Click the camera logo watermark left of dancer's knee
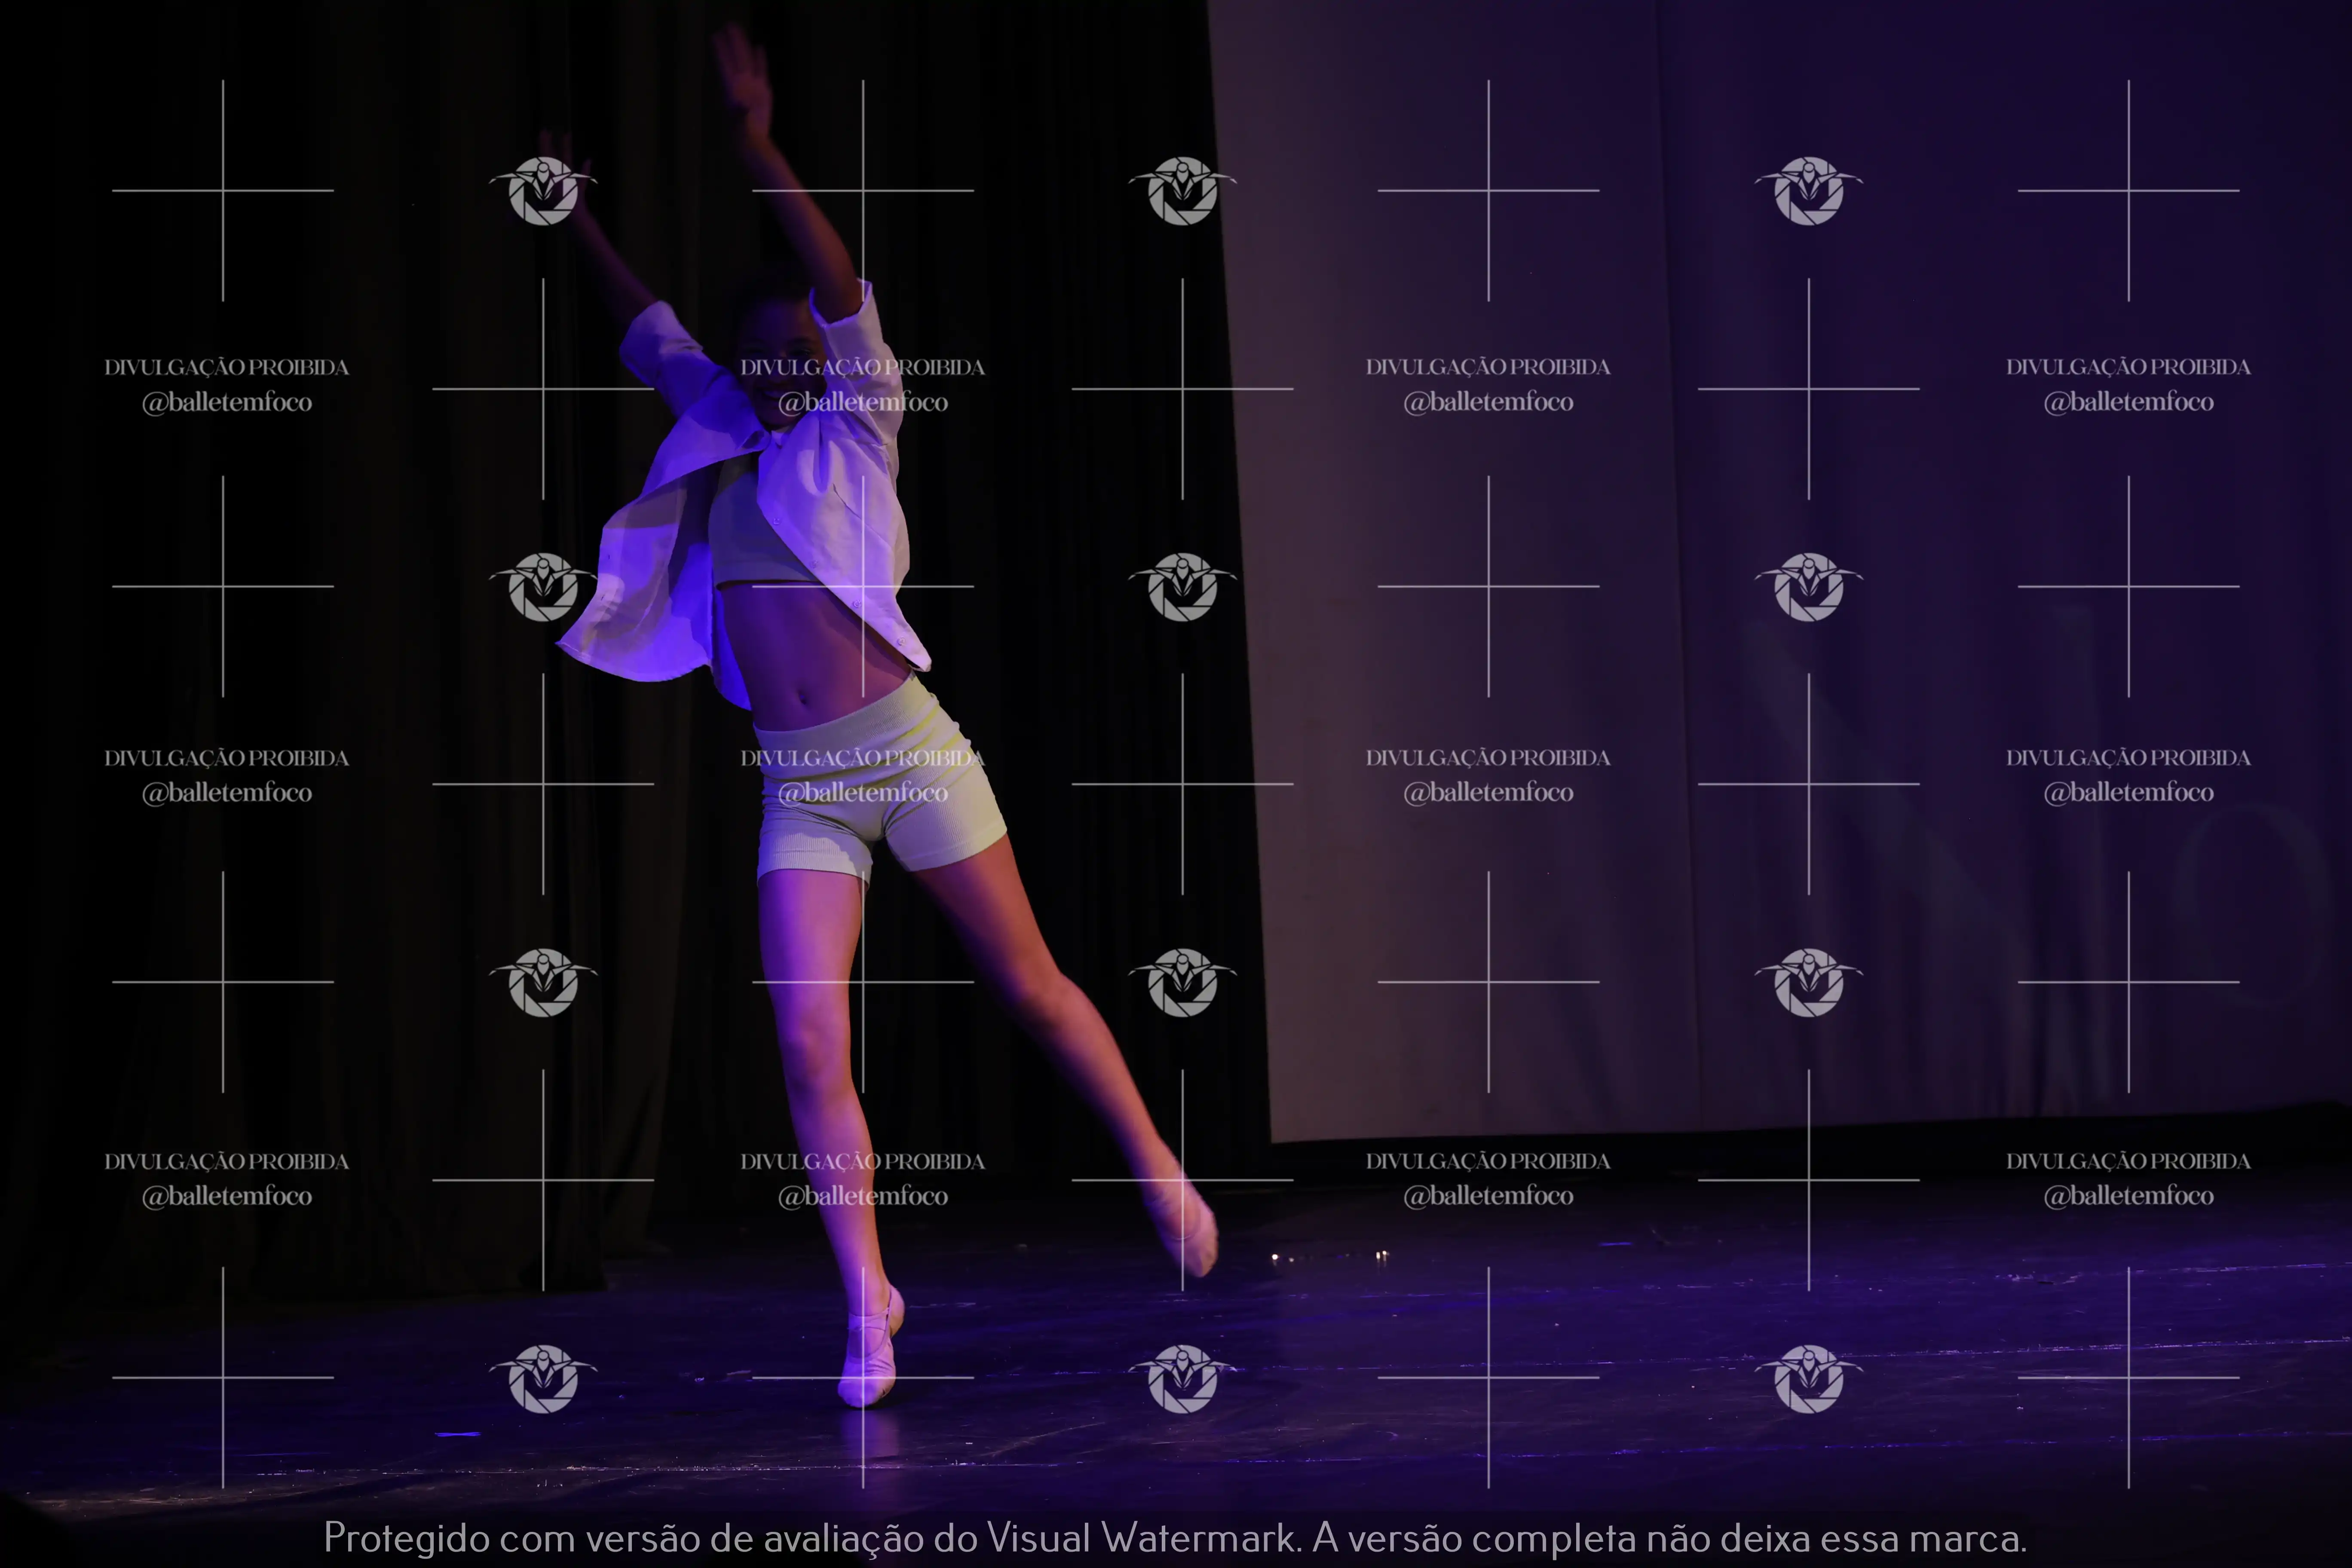2352x1568 pixels. tap(543, 982)
